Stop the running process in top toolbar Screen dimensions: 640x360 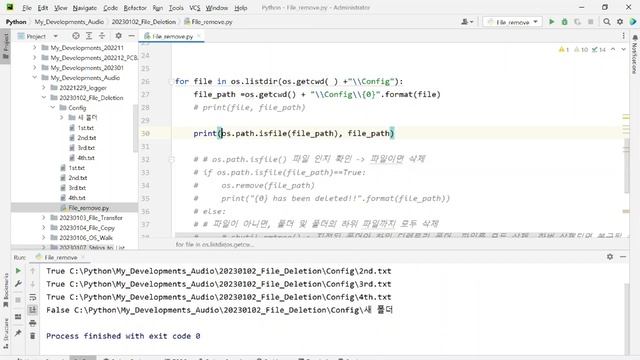pyautogui.click(x=591, y=22)
